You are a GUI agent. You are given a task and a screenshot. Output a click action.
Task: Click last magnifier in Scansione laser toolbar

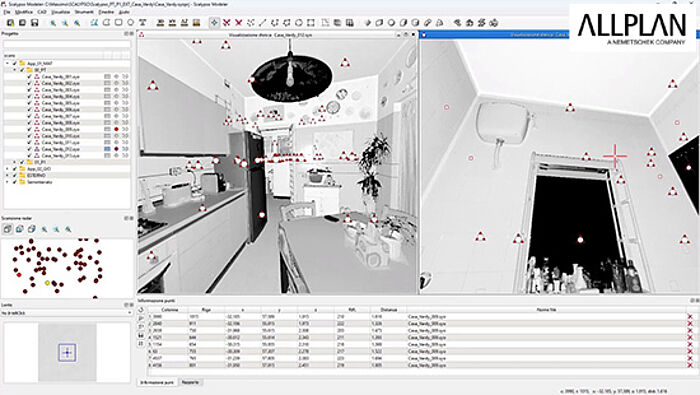68,229
